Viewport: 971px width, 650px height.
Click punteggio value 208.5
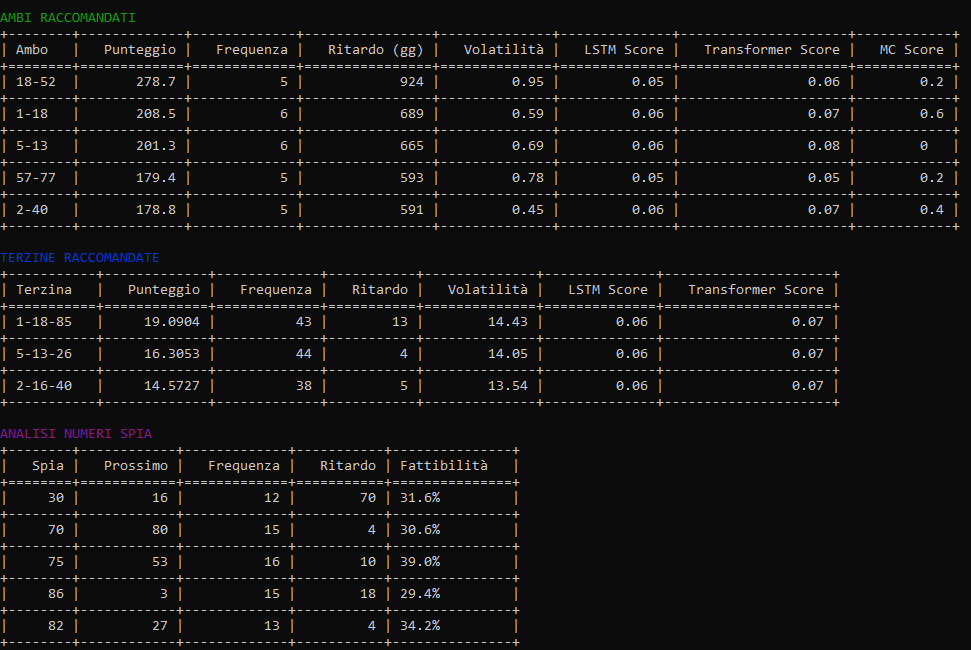[156, 114]
